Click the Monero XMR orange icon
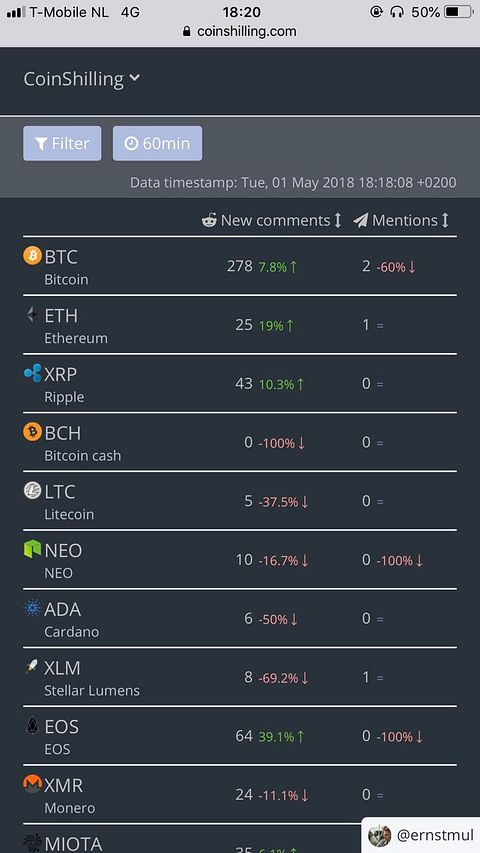 (x=32, y=784)
